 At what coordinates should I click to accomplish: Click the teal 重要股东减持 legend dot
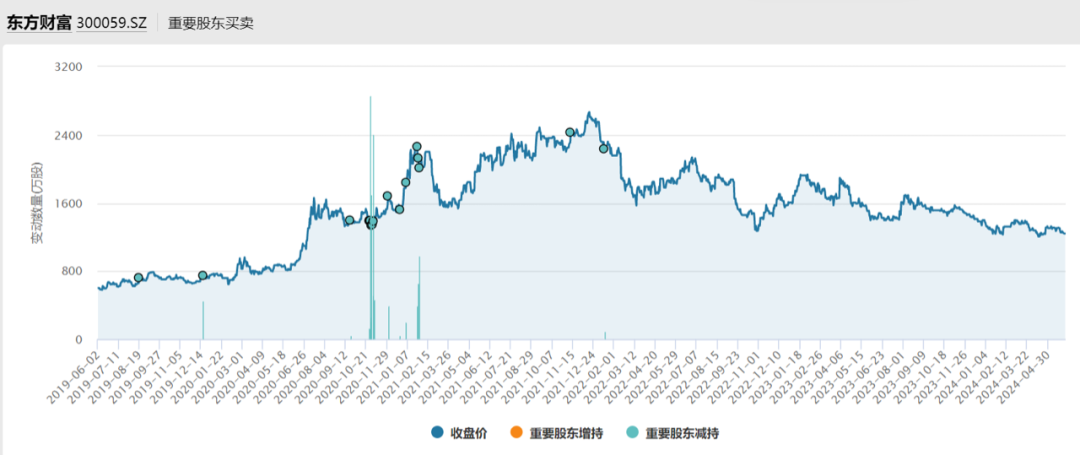click(x=632, y=433)
